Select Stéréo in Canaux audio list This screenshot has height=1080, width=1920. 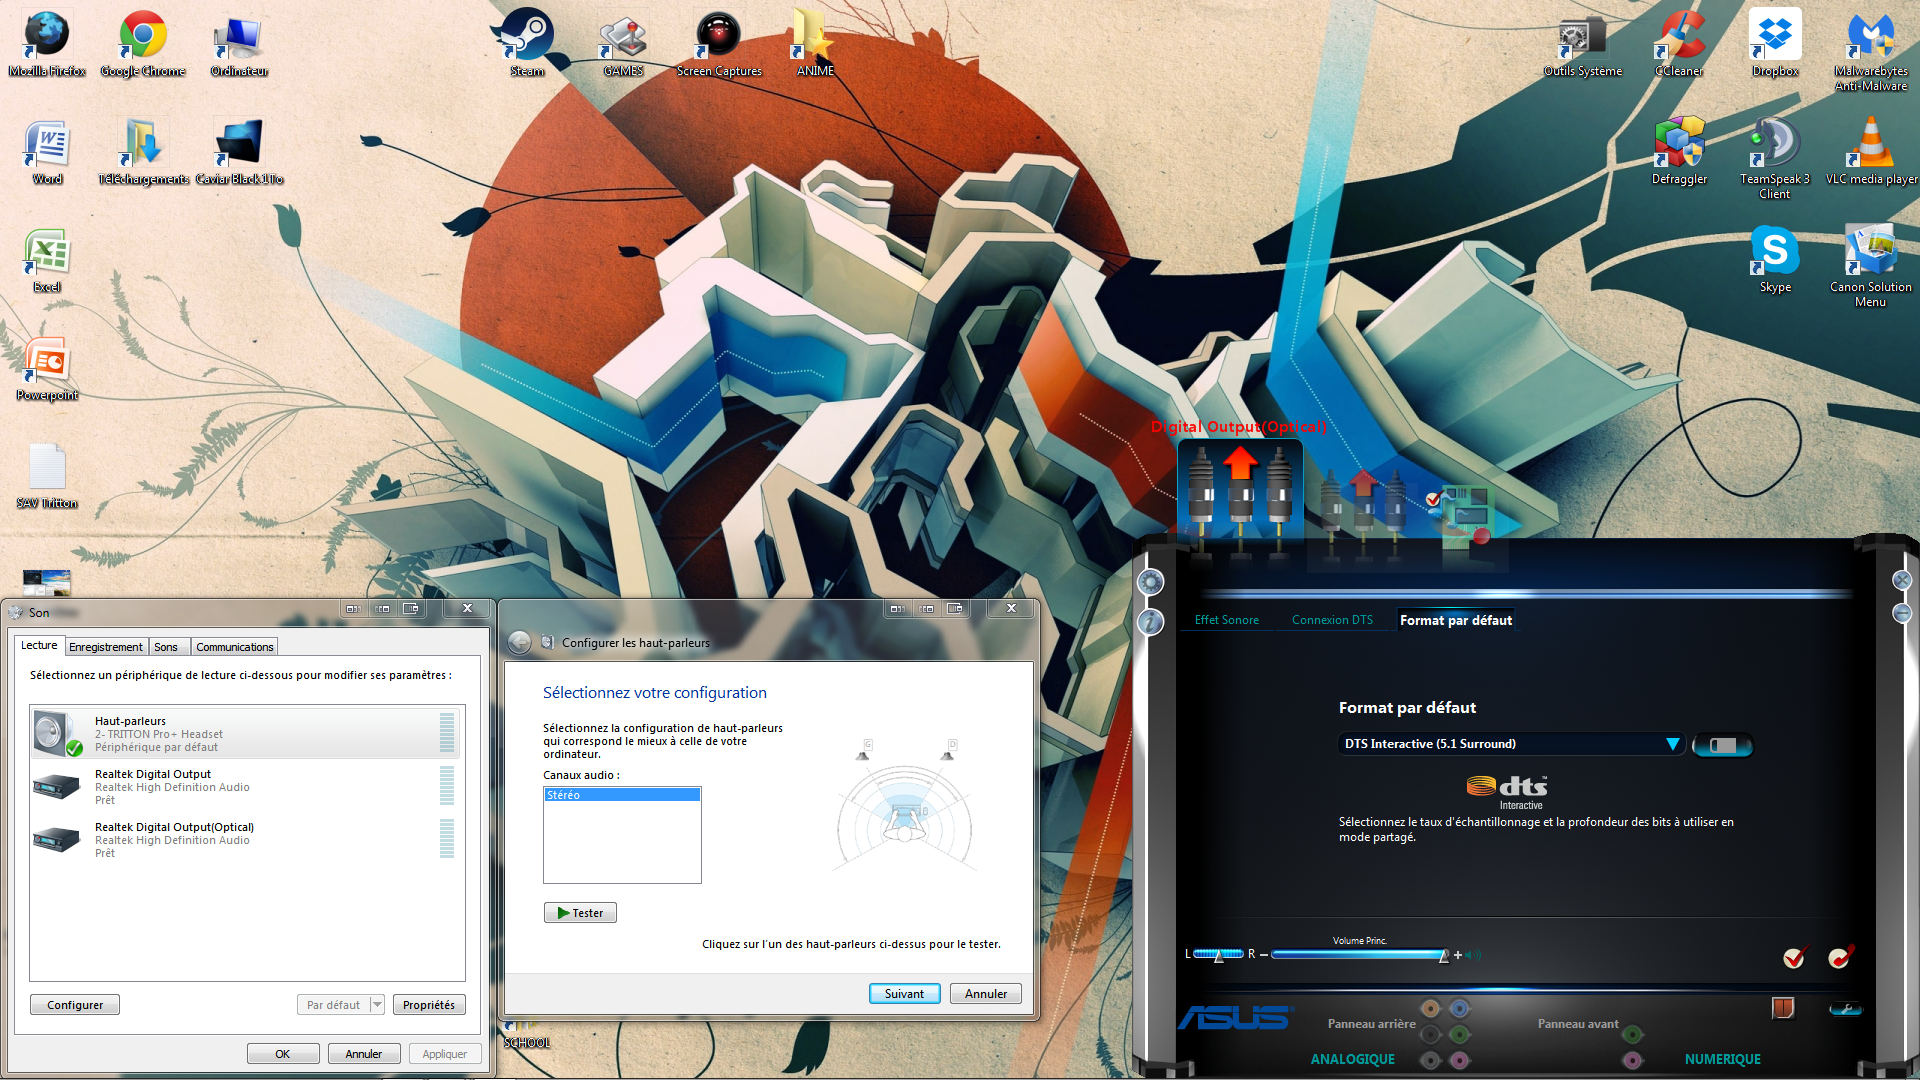[x=621, y=795]
